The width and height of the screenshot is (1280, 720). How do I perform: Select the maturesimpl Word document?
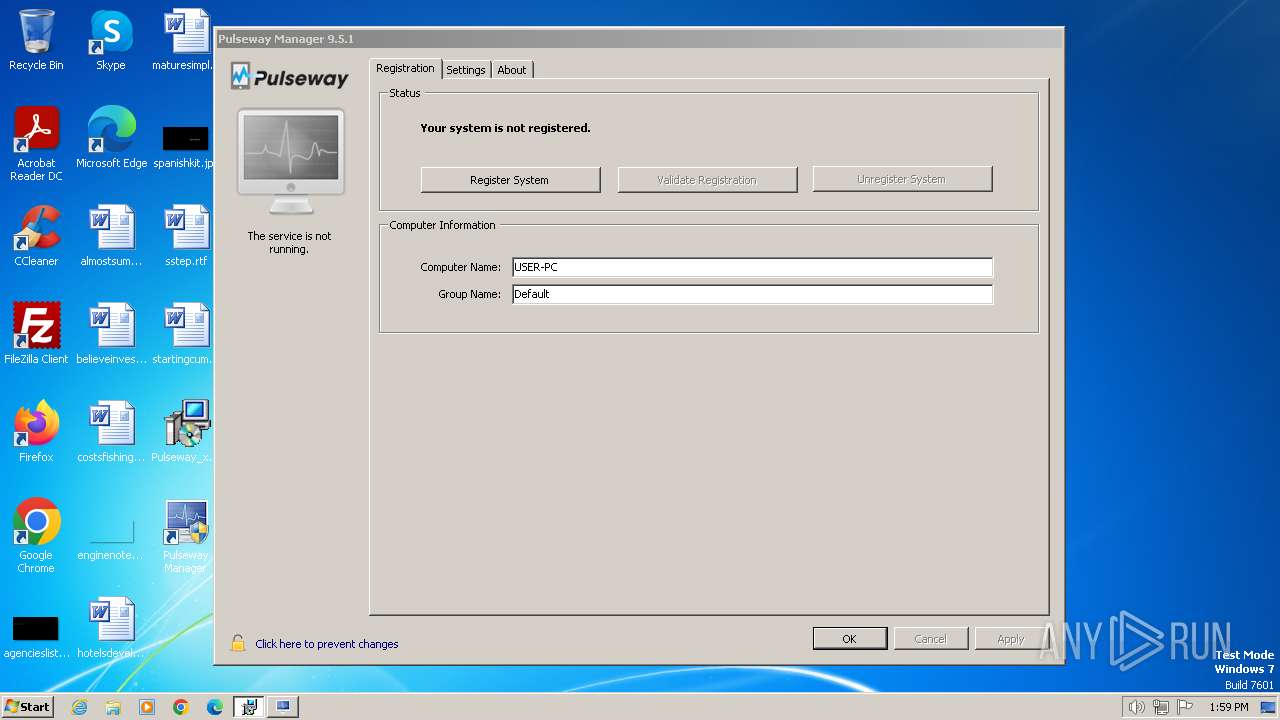click(186, 40)
